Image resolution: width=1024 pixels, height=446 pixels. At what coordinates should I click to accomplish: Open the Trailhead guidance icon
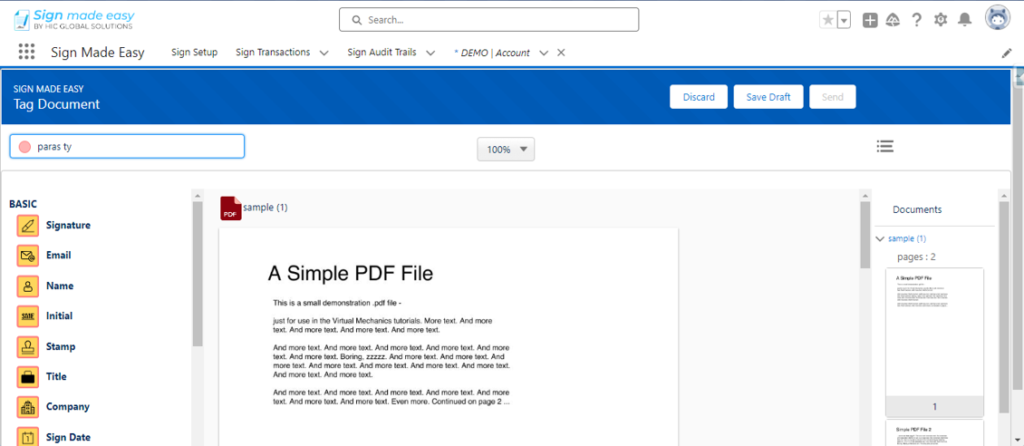point(893,20)
